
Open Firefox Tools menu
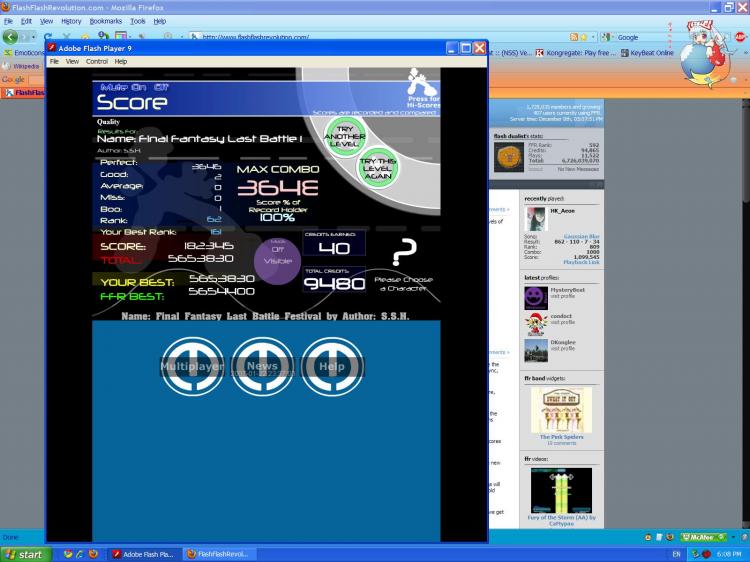tap(138, 21)
